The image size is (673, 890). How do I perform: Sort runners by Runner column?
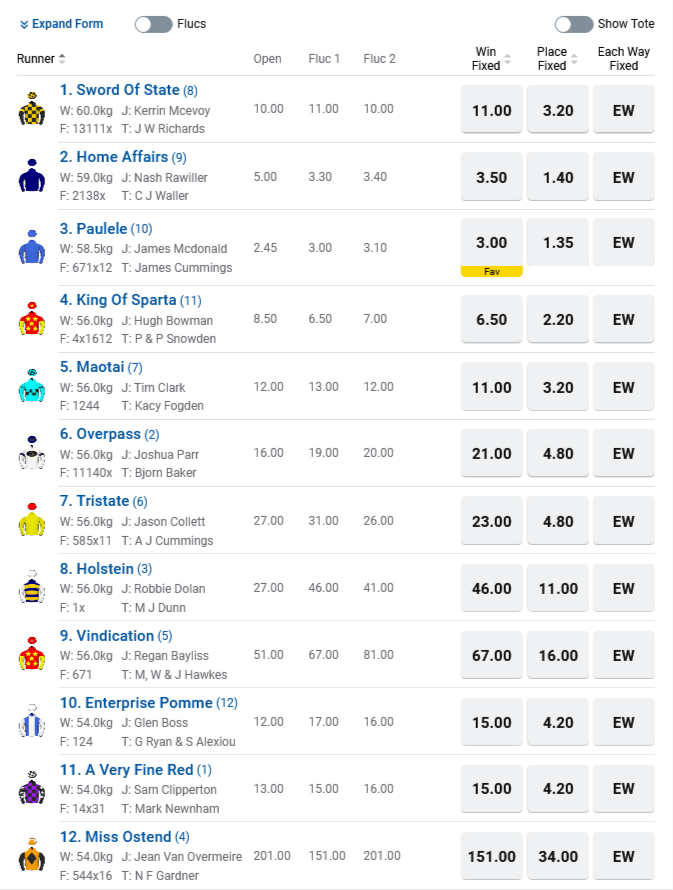pyautogui.click(x=42, y=59)
